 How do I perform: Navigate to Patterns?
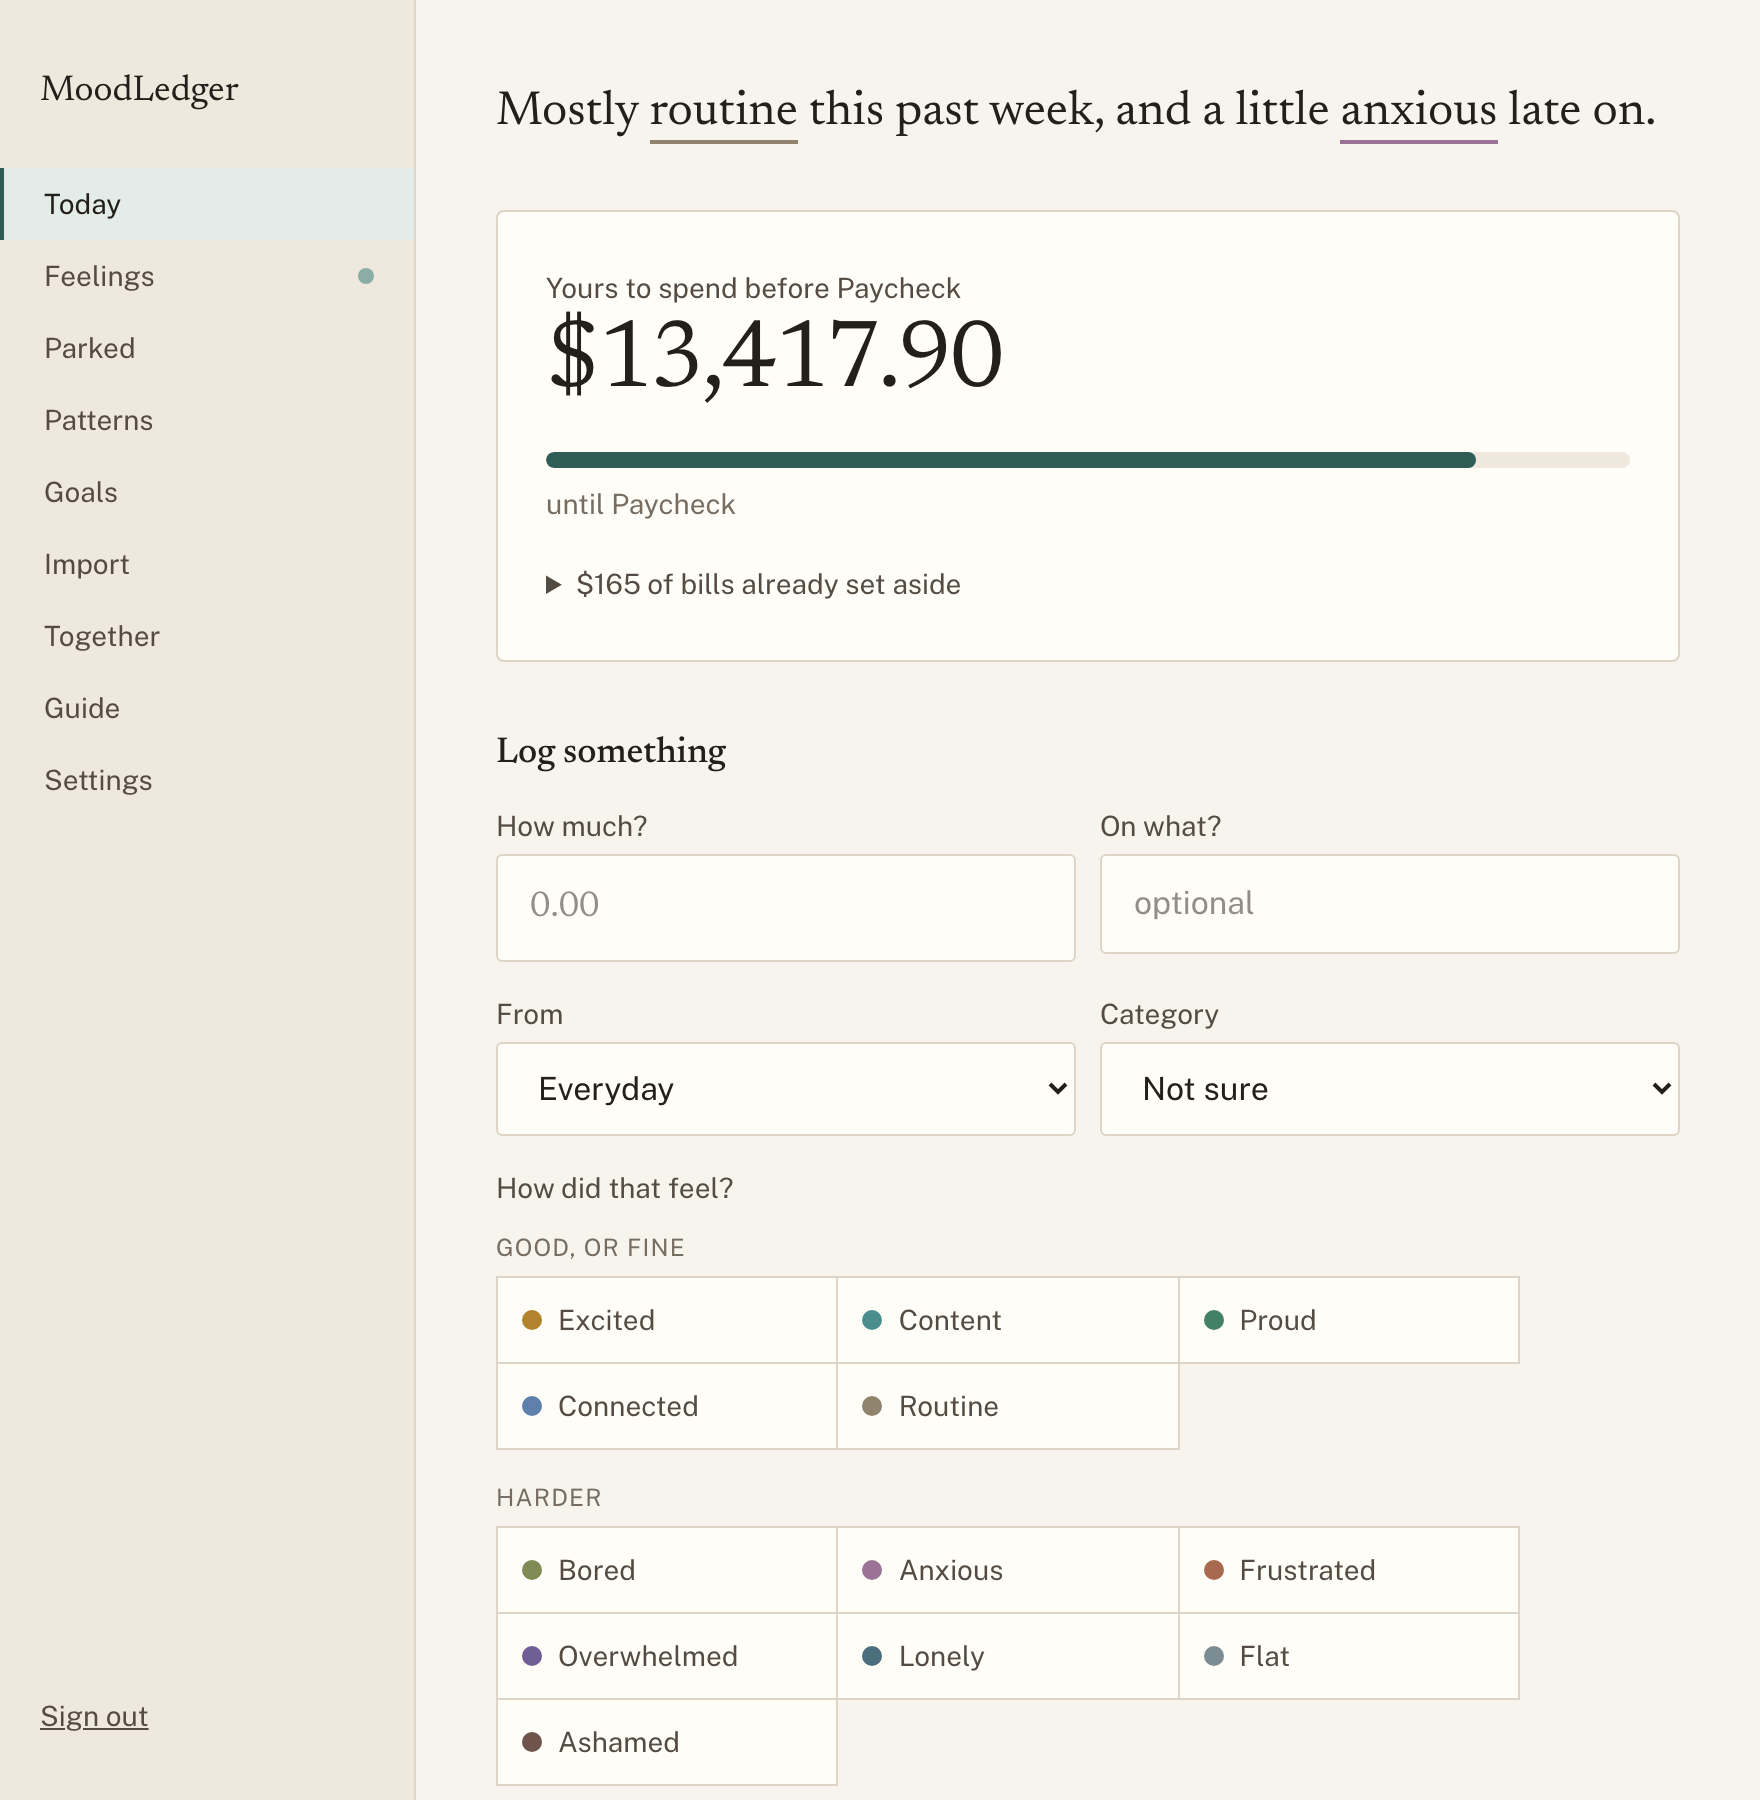pos(207,420)
